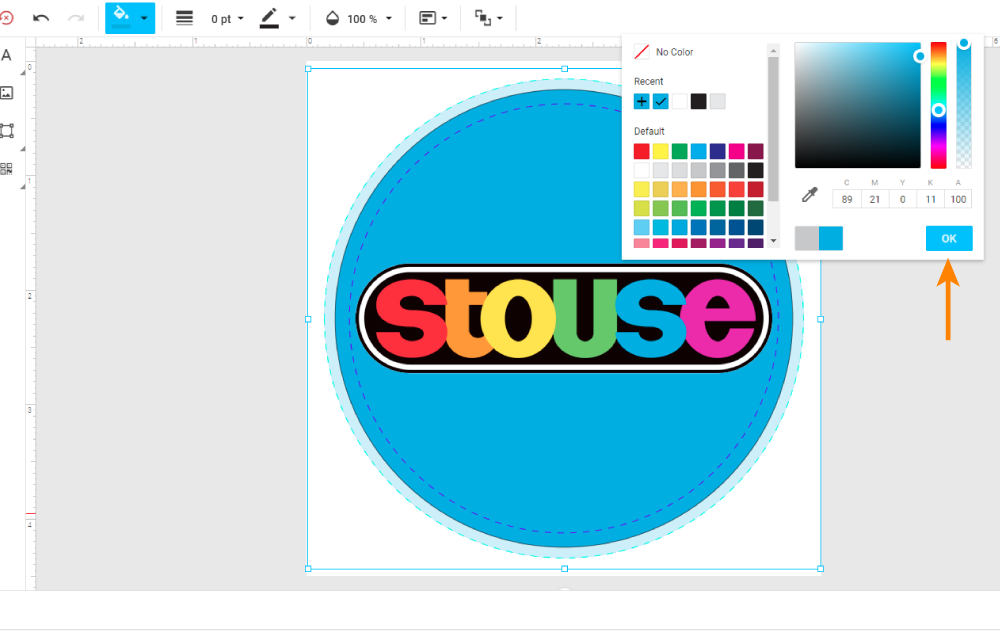The width and height of the screenshot is (1000, 631).
Task: Pick the red default swatch in first row
Action: click(642, 151)
